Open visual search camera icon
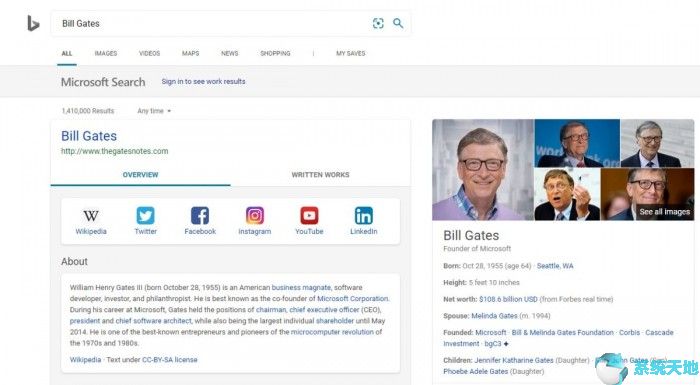This screenshot has height=385, width=700. [378, 23]
